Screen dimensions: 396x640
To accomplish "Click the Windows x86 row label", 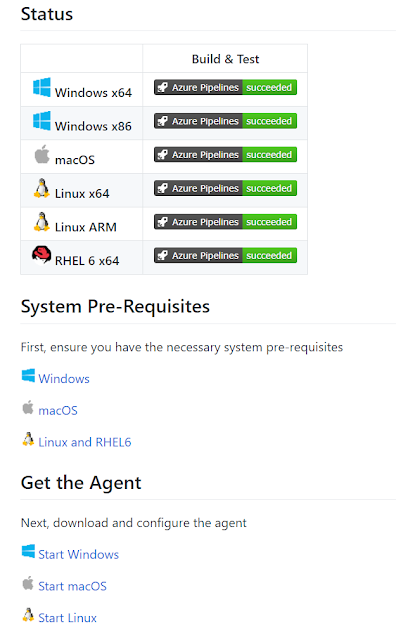I will click(93, 126).
